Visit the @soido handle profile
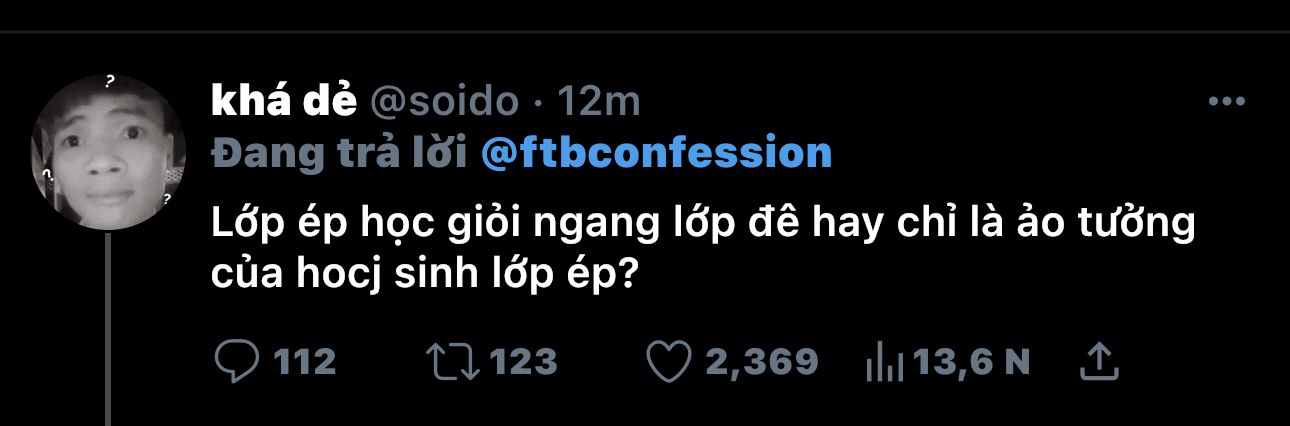The width and height of the screenshot is (1290, 426). (444, 101)
